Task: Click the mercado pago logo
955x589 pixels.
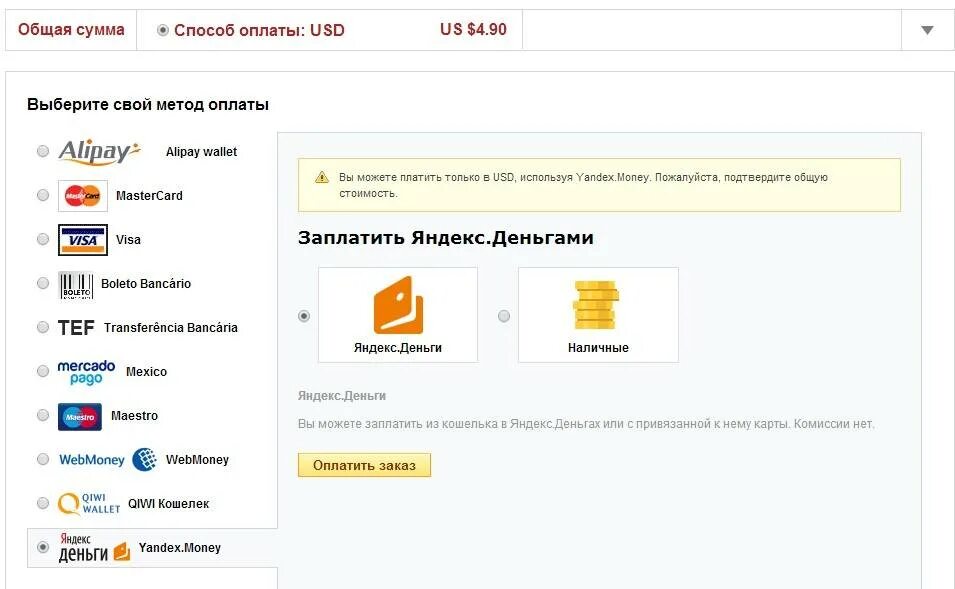Action: [86, 372]
